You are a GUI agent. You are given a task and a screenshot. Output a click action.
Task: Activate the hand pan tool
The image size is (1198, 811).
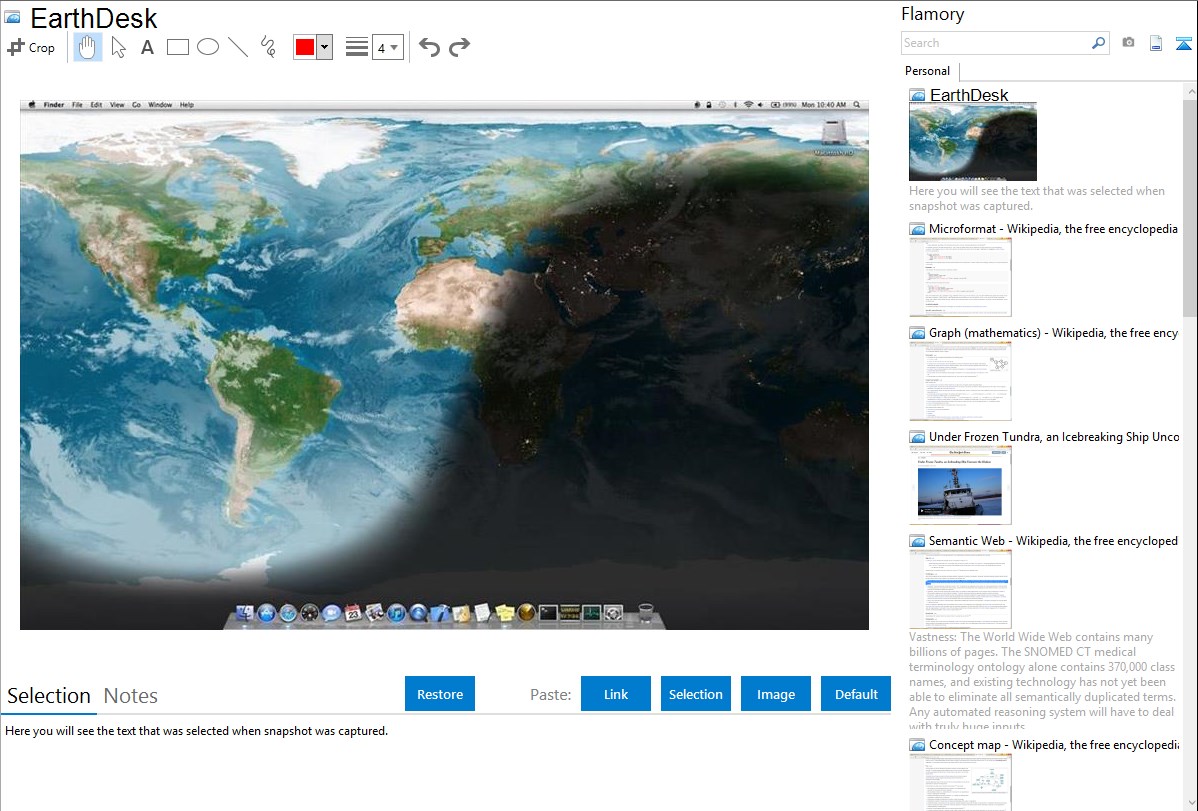(88, 47)
